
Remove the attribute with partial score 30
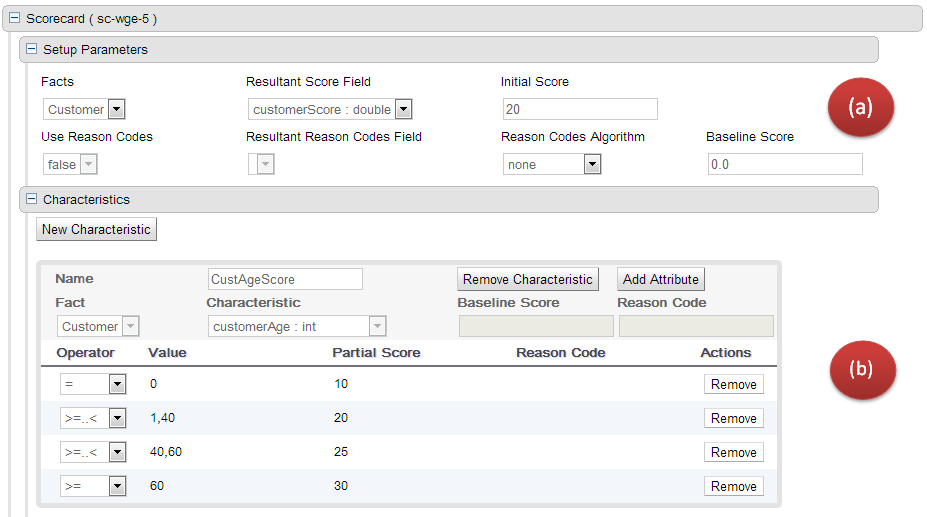click(x=733, y=487)
